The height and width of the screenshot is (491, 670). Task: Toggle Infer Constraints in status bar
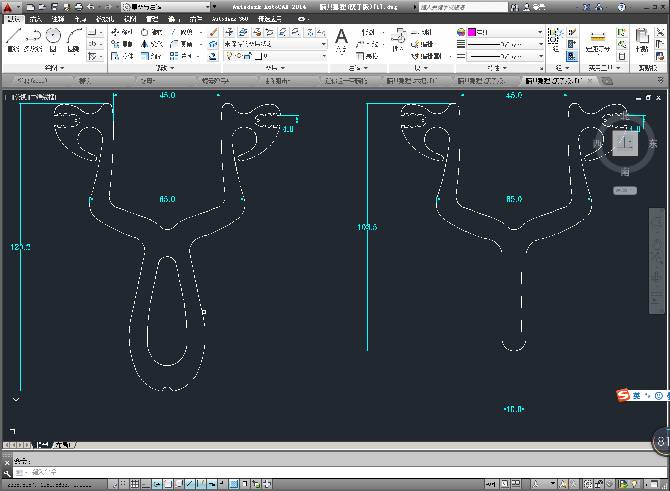pyautogui.click(x=114, y=484)
